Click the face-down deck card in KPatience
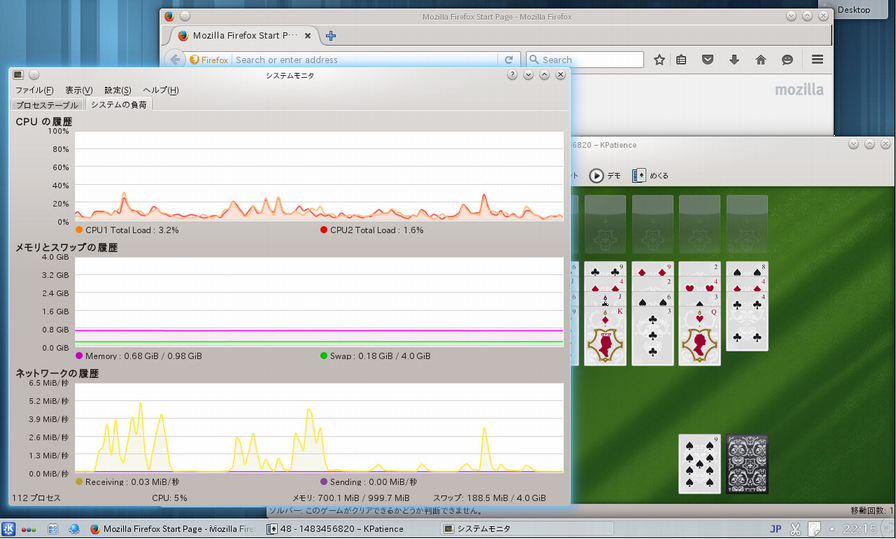 click(747, 464)
